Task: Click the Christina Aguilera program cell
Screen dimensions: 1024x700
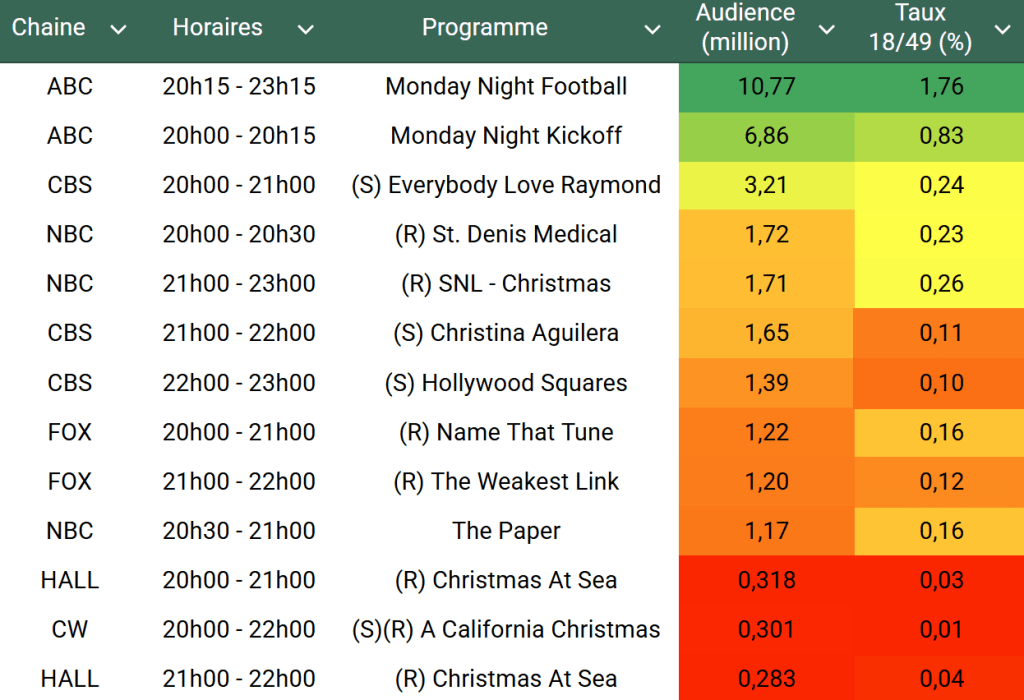Action: tap(506, 333)
